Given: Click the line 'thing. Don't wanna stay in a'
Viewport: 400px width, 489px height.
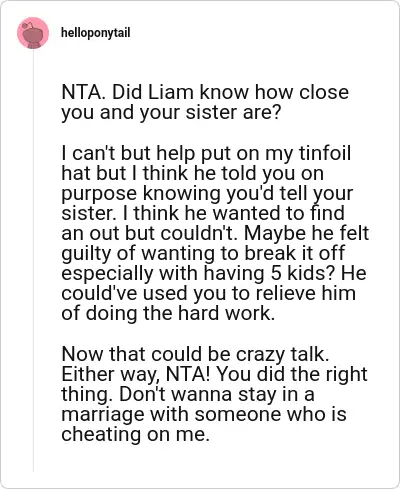Looking at the screenshot, I should tap(188, 395).
